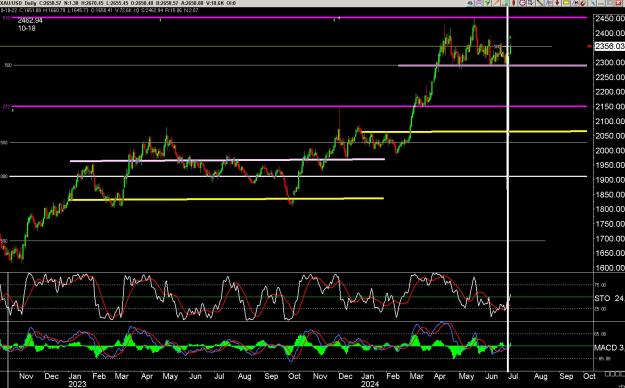
Task: Click the chart scroll buttons beside Oct
Action: tap(614, 374)
